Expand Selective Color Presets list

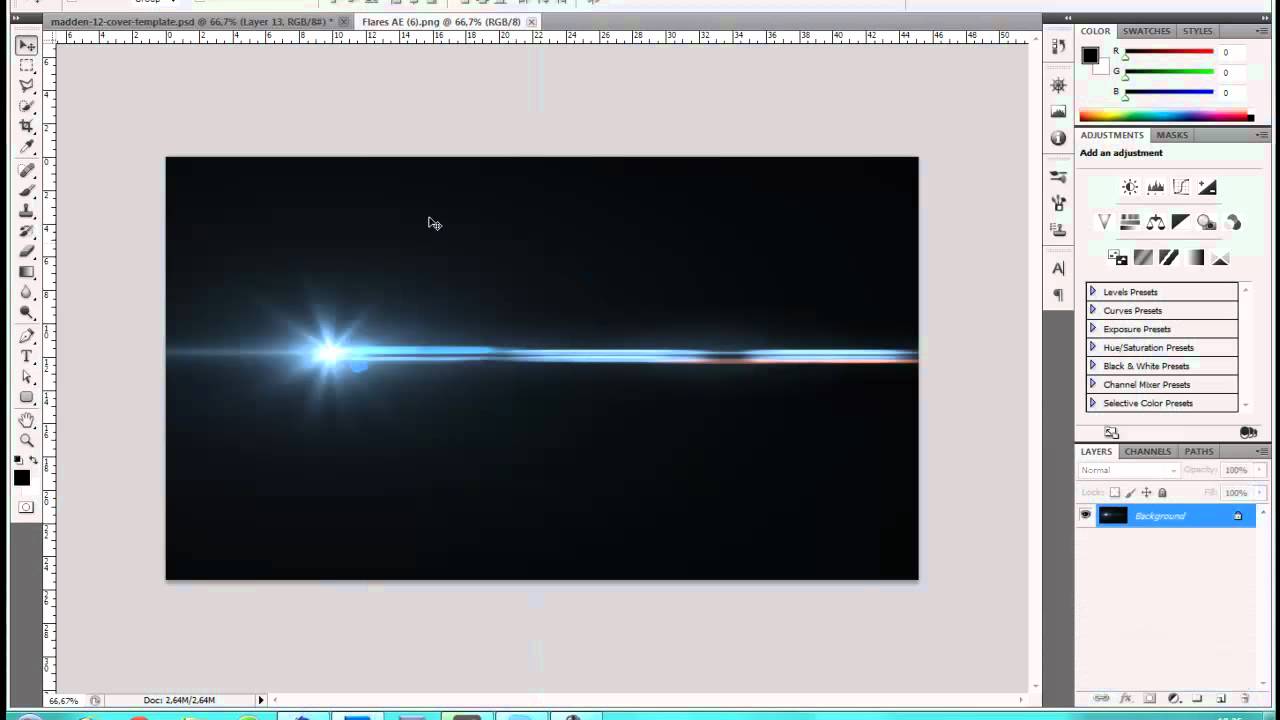click(1092, 403)
